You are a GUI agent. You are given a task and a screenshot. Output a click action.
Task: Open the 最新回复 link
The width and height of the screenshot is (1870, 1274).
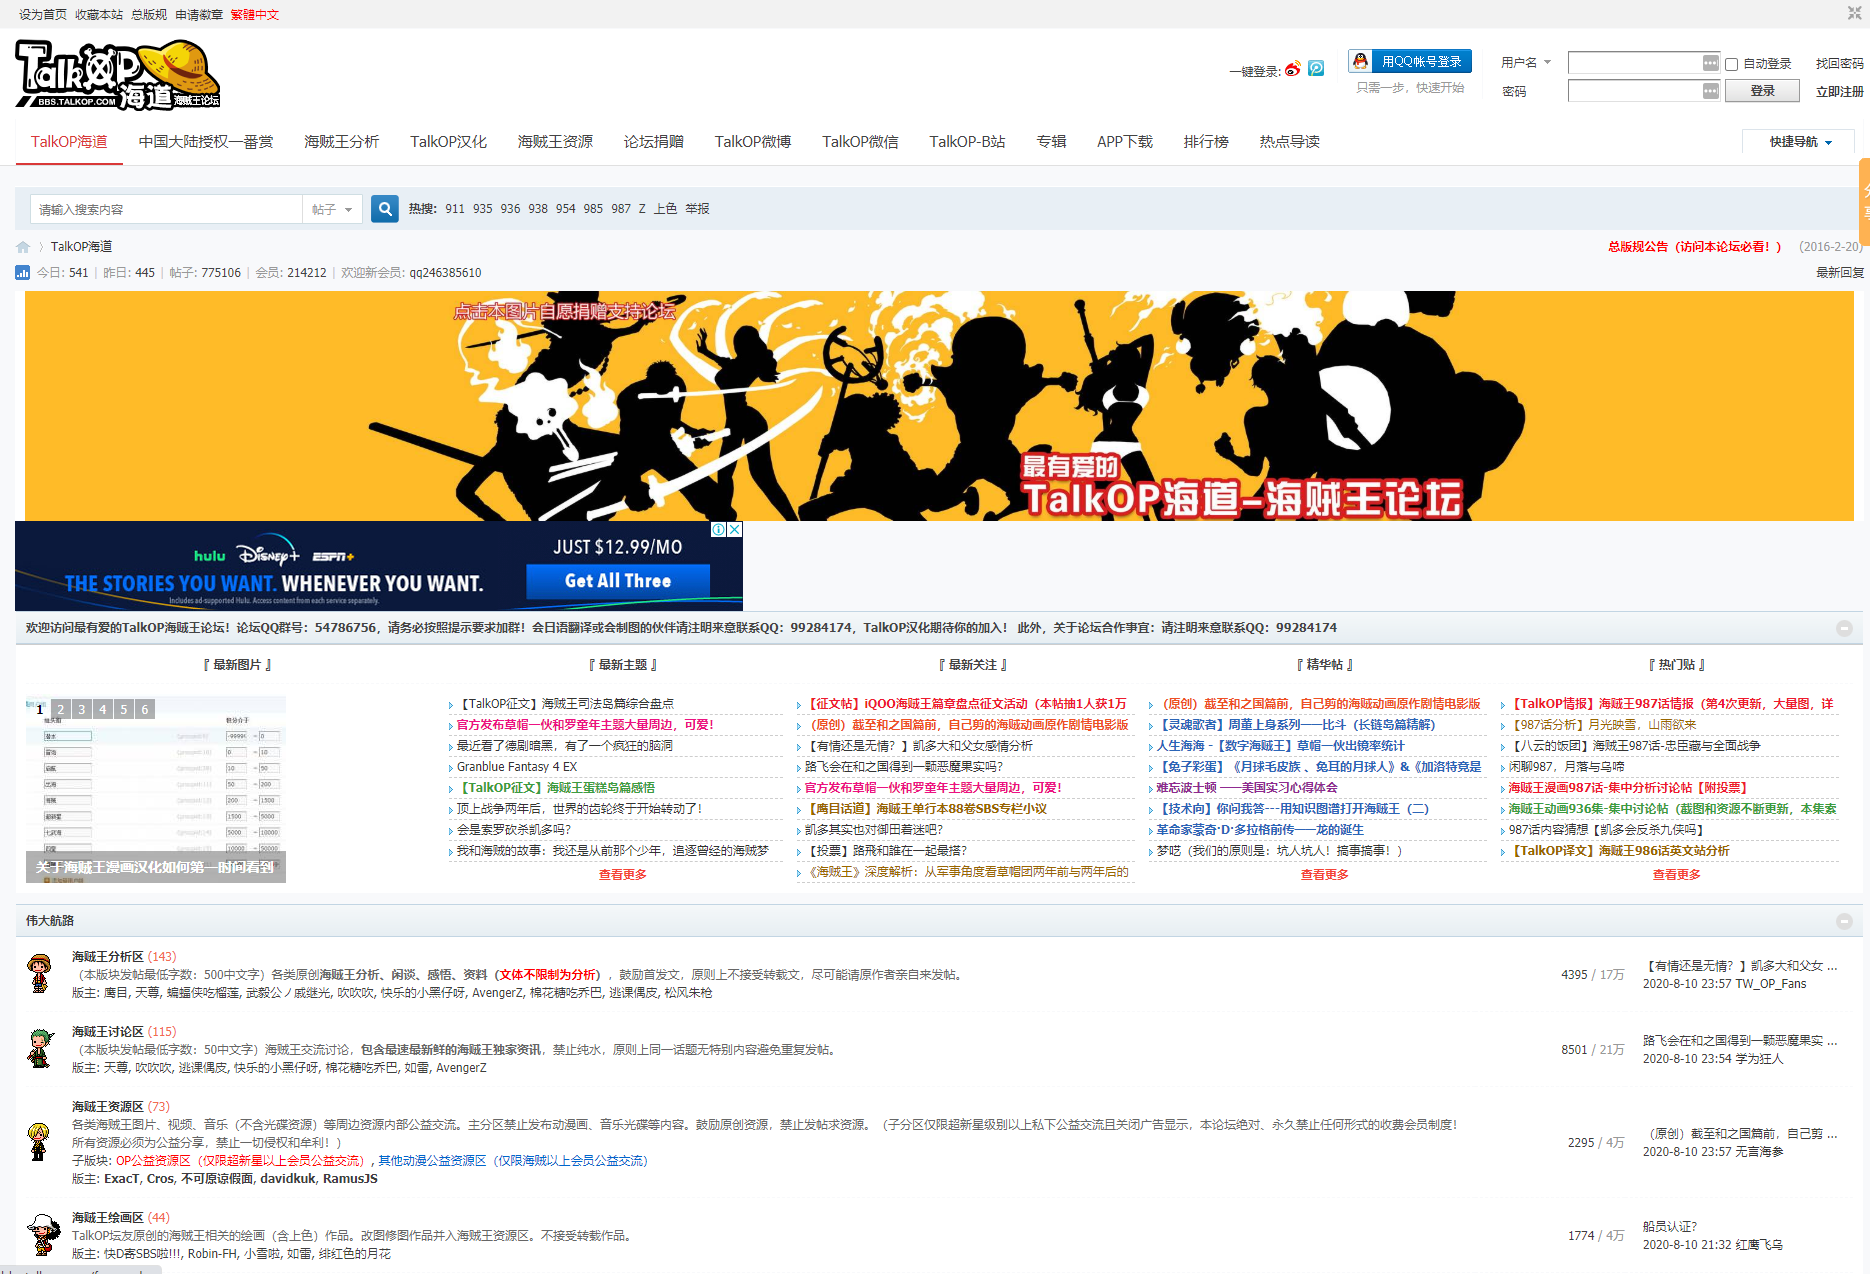pos(1840,273)
